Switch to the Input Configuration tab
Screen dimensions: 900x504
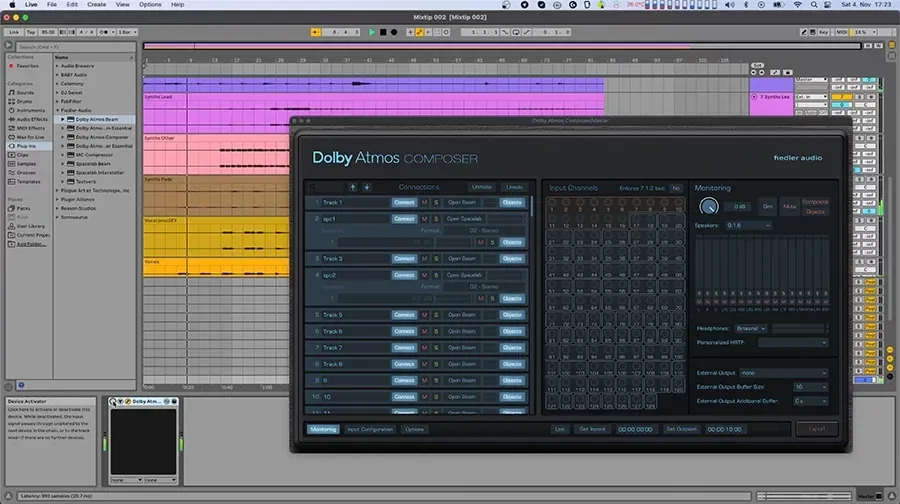(370, 429)
